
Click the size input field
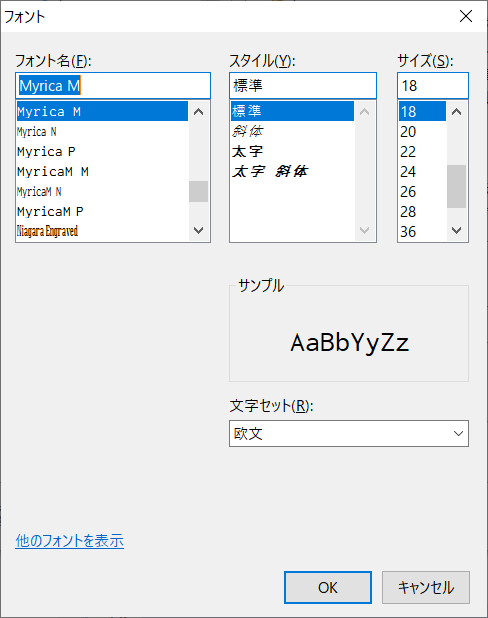coord(433,86)
